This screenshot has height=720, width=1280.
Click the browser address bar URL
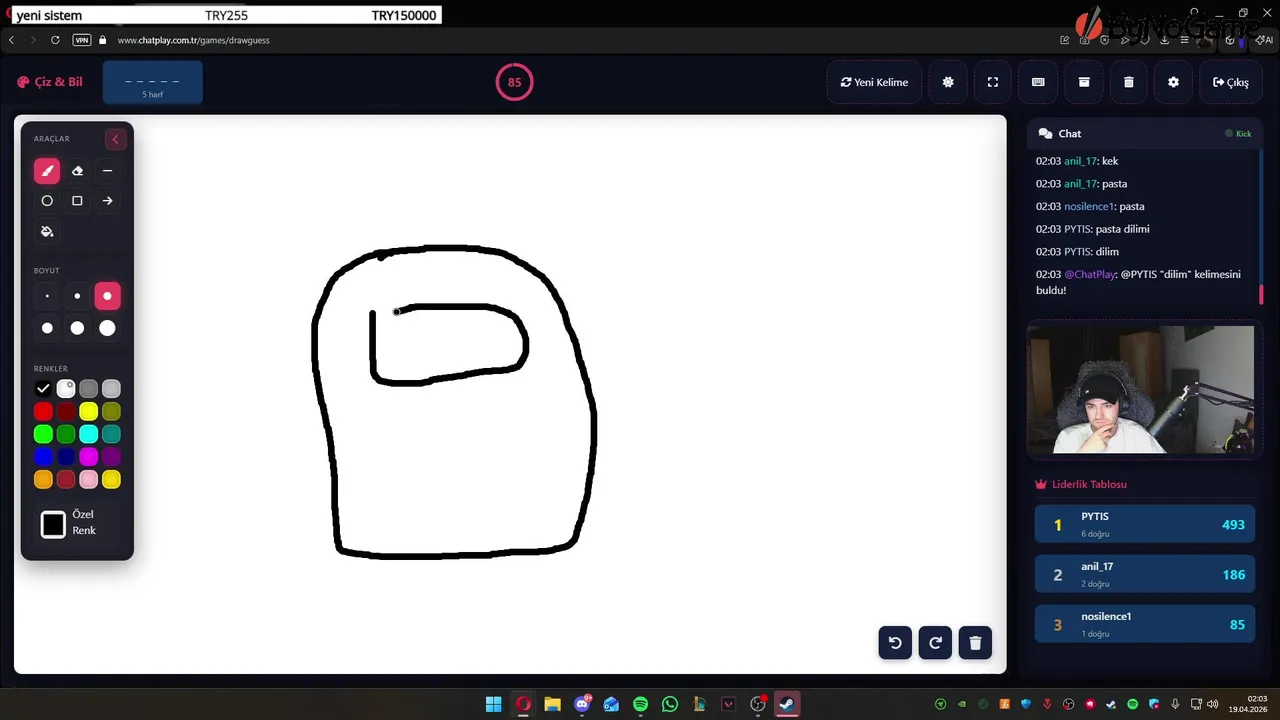coord(193,40)
